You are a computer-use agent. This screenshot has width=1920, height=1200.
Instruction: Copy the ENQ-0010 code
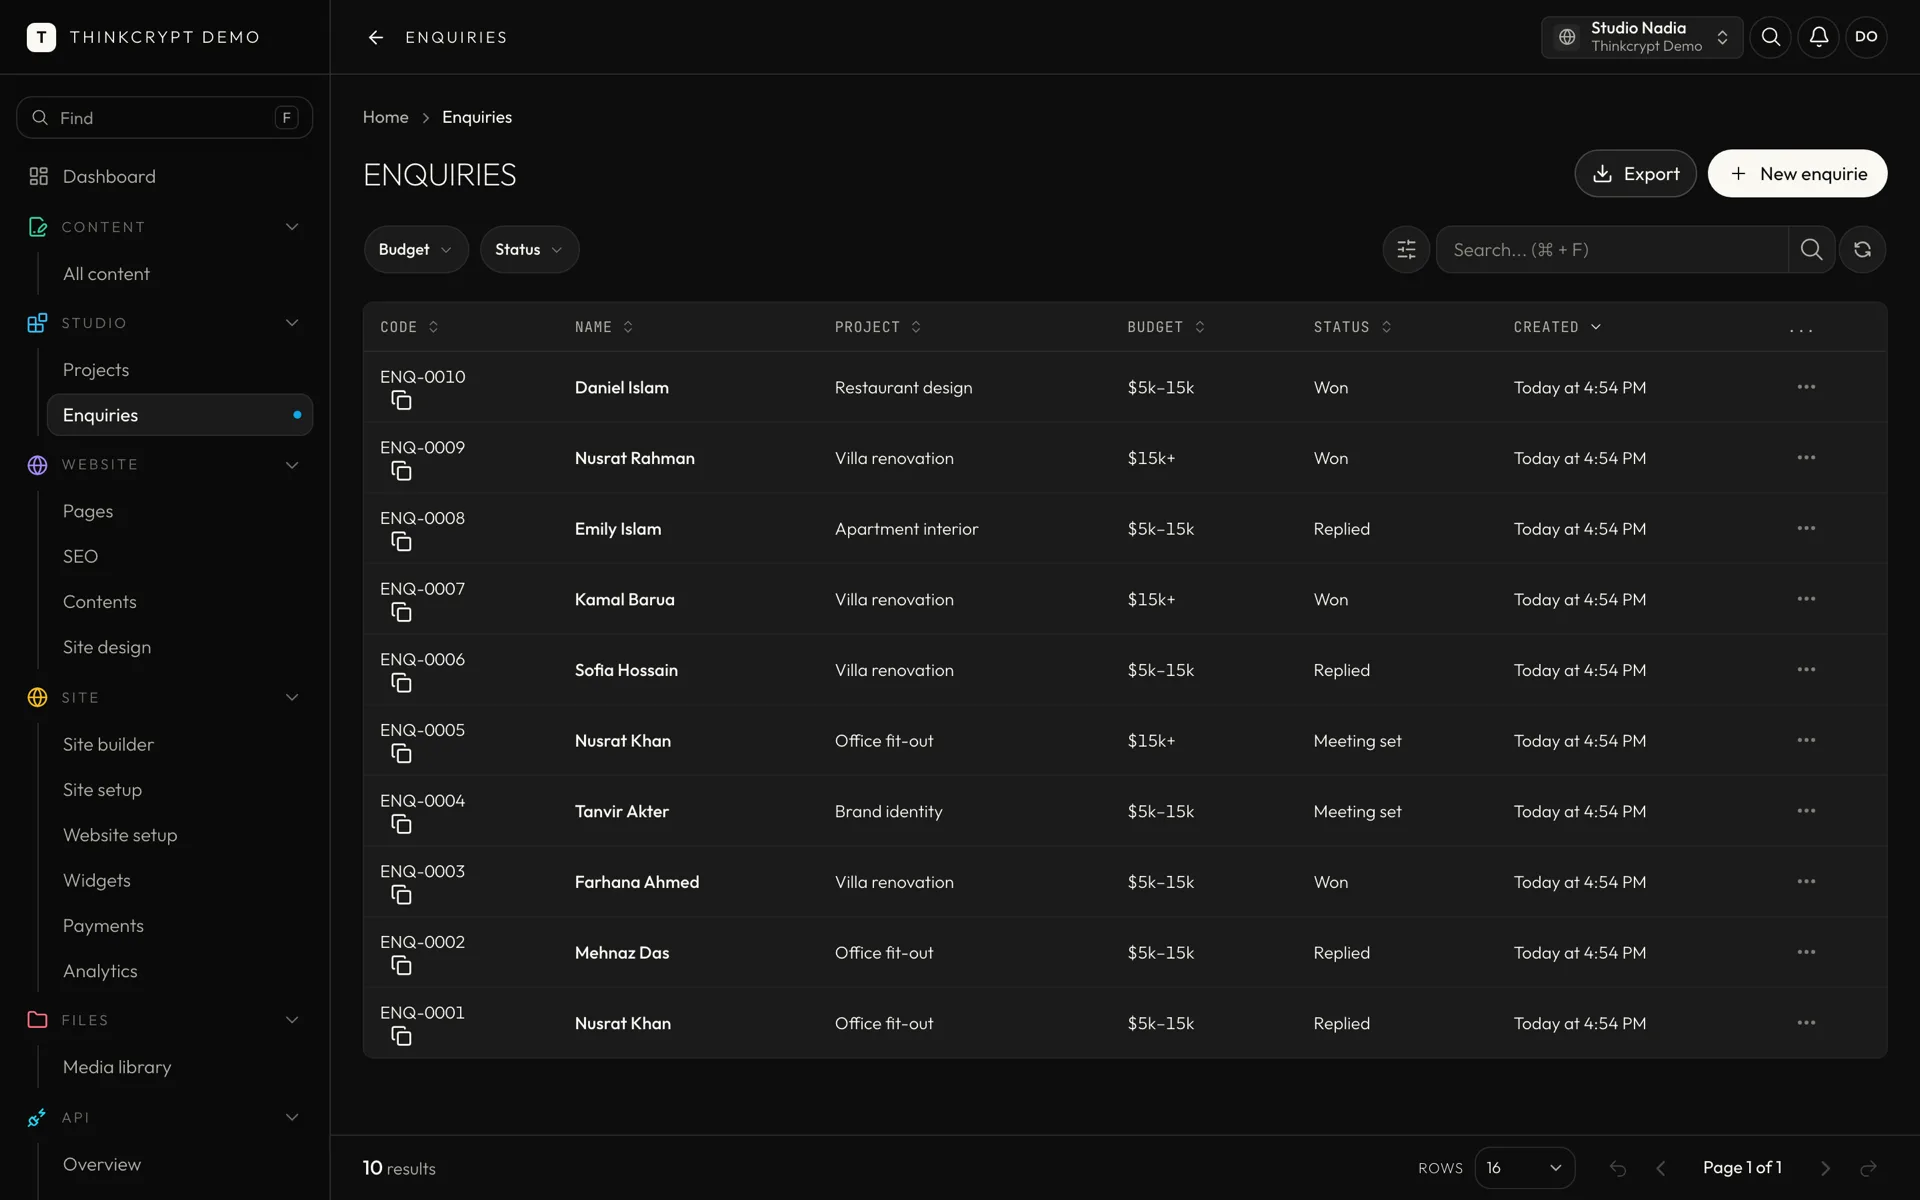[401, 401]
